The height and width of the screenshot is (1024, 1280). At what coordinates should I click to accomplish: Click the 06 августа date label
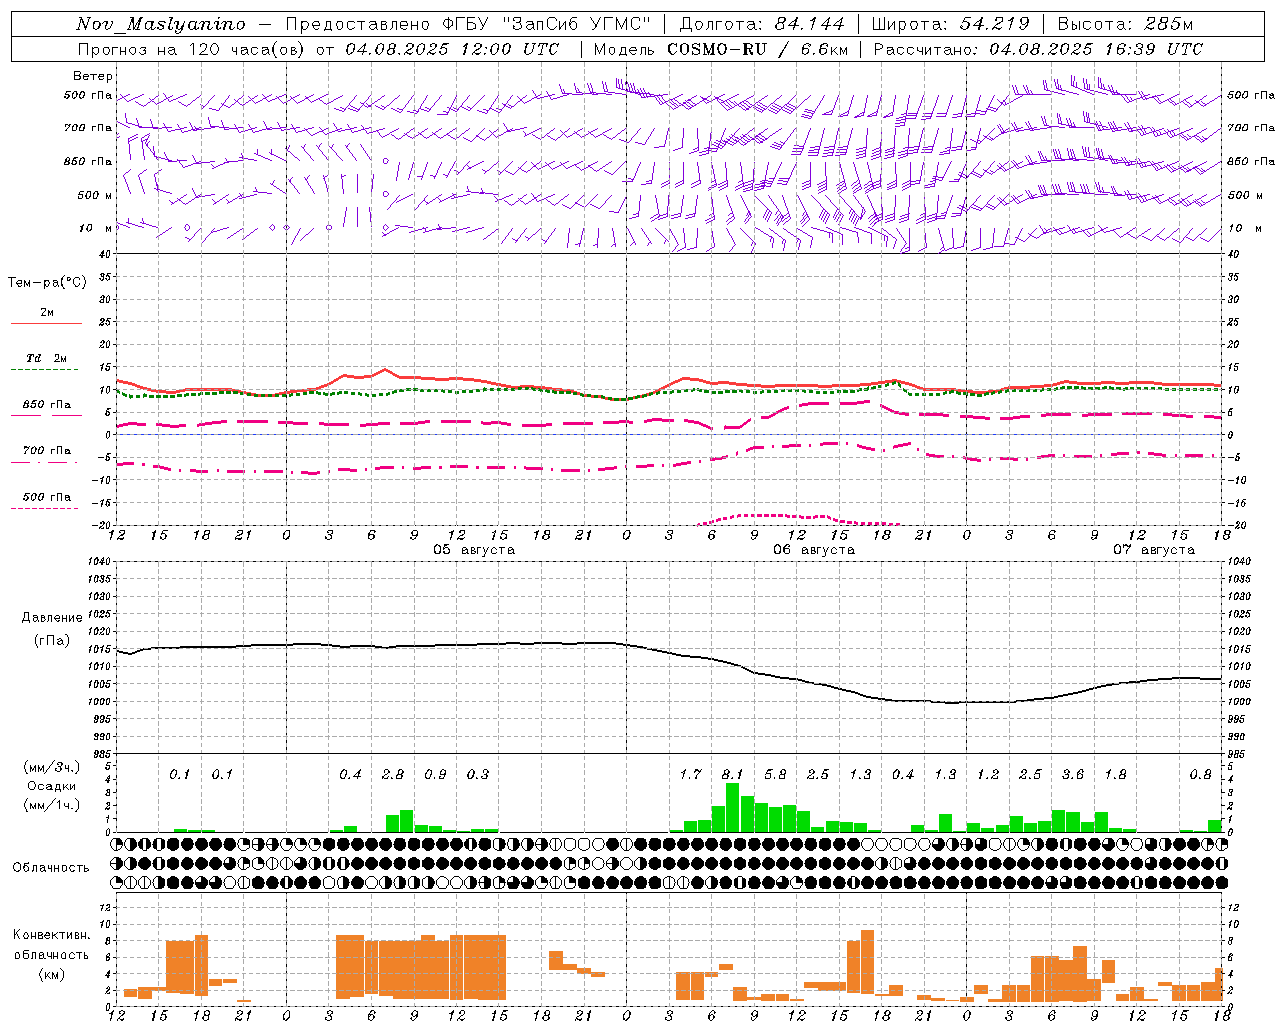click(814, 550)
